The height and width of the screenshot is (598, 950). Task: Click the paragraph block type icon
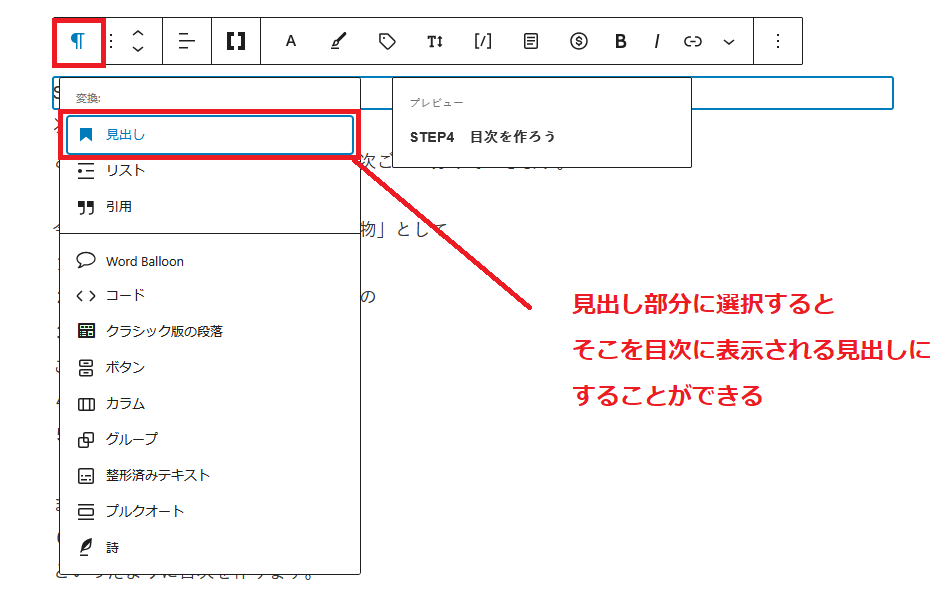(x=78, y=41)
